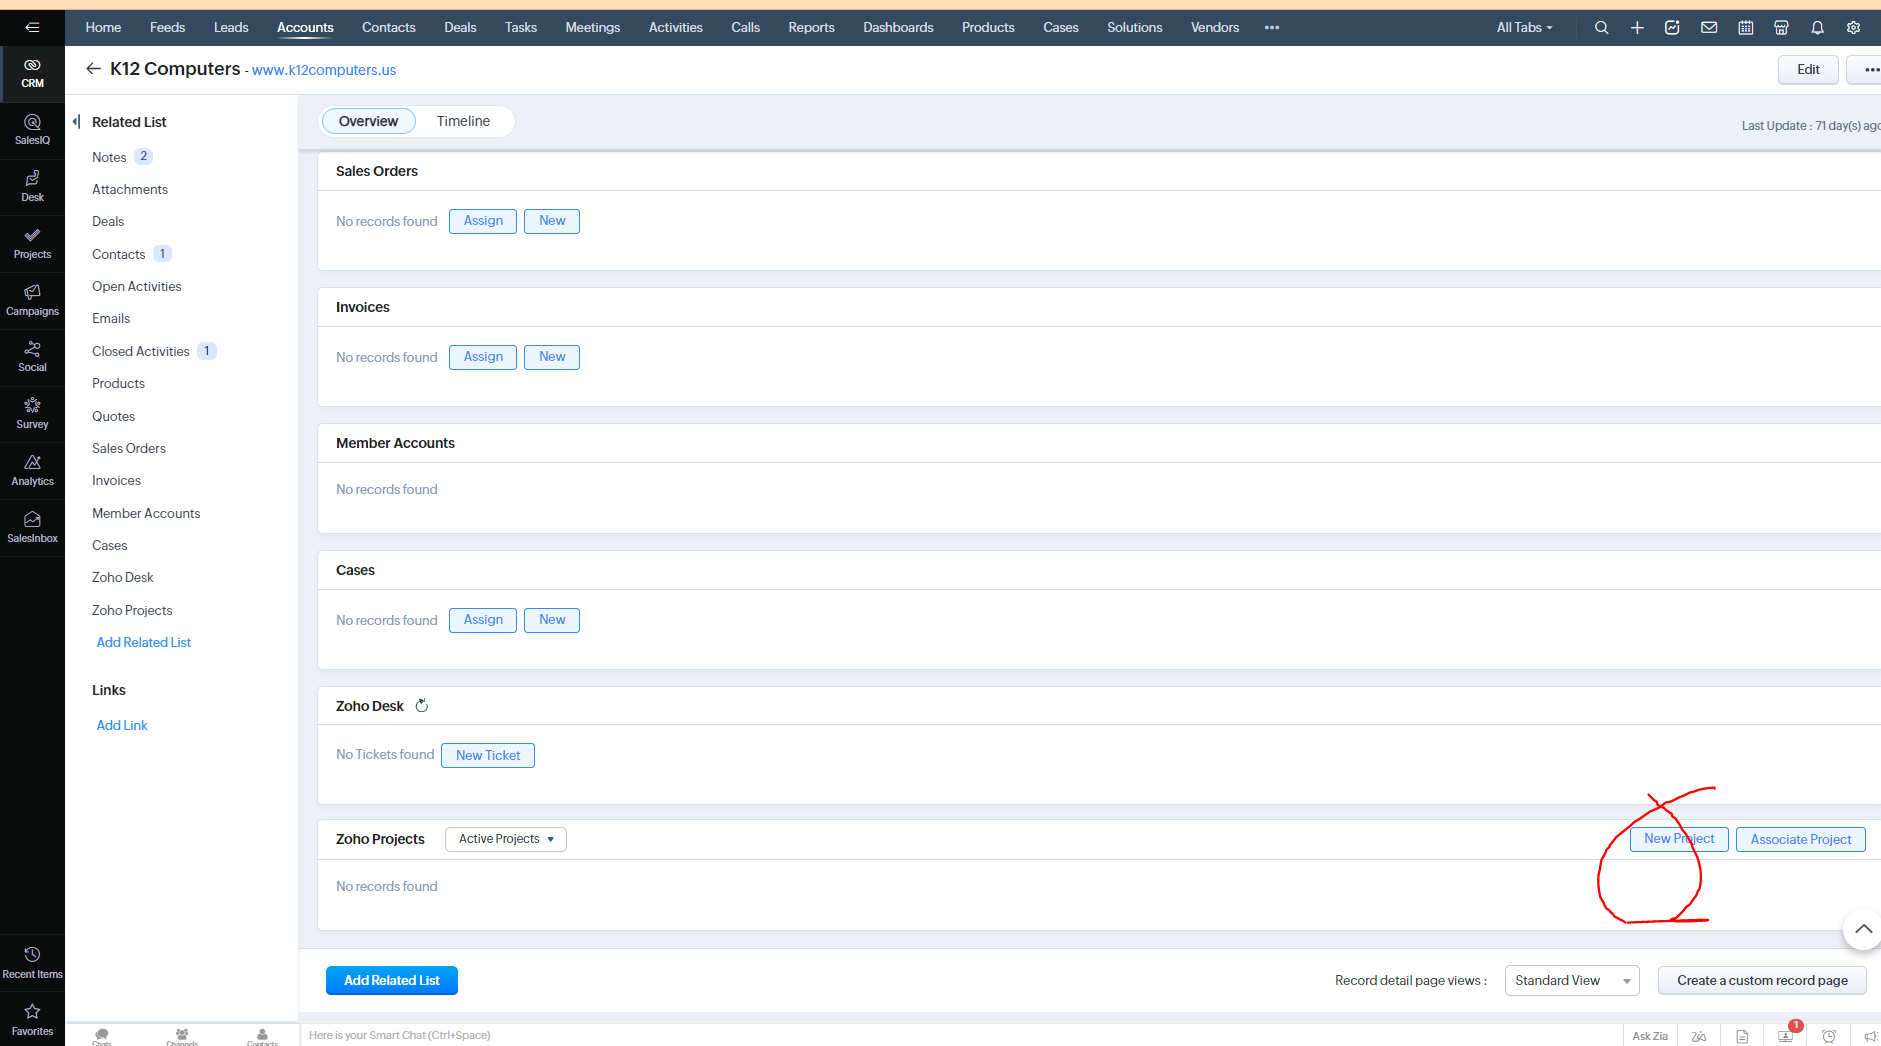Open Favorites in sidebar

point(32,1020)
